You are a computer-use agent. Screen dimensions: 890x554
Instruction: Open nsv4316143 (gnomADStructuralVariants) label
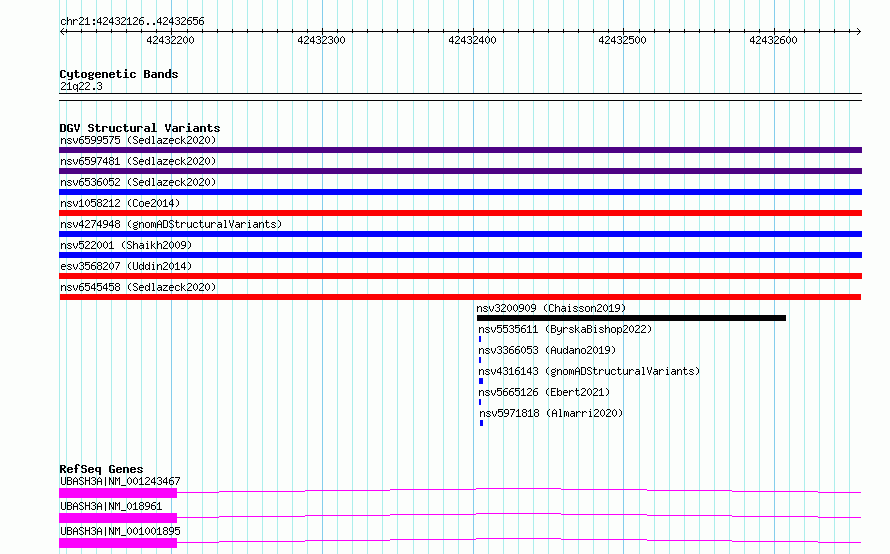pyautogui.click(x=589, y=371)
